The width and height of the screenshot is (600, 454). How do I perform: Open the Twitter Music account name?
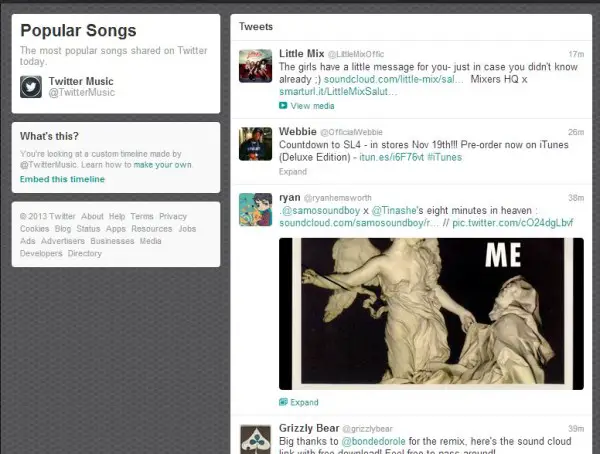81,81
